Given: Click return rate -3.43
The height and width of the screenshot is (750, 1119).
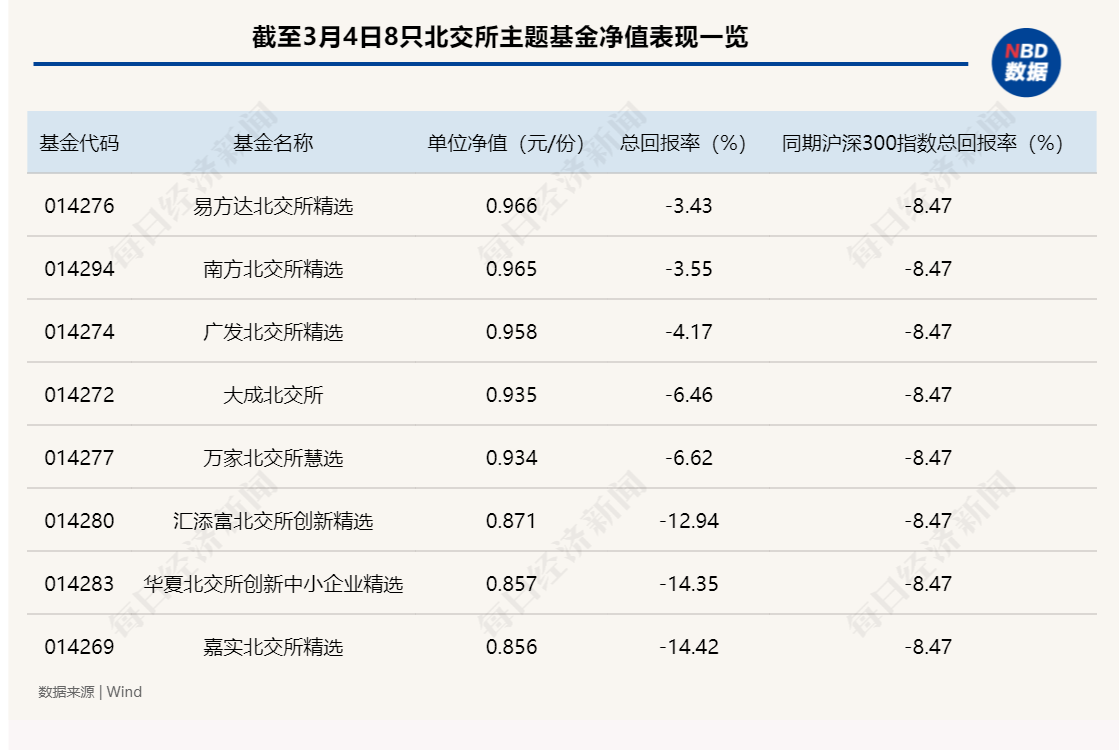Looking at the screenshot, I should click(689, 206).
